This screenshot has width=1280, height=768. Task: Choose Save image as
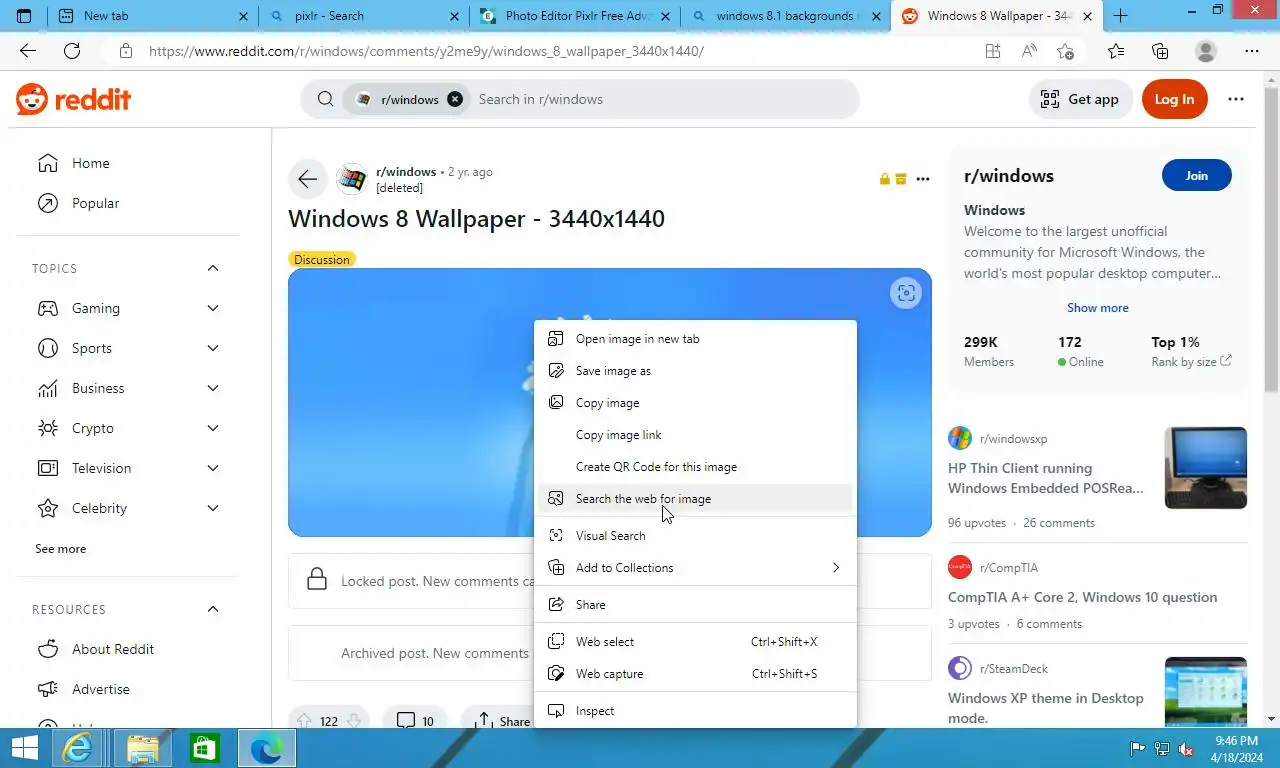pyautogui.click(x=695, y=371)
